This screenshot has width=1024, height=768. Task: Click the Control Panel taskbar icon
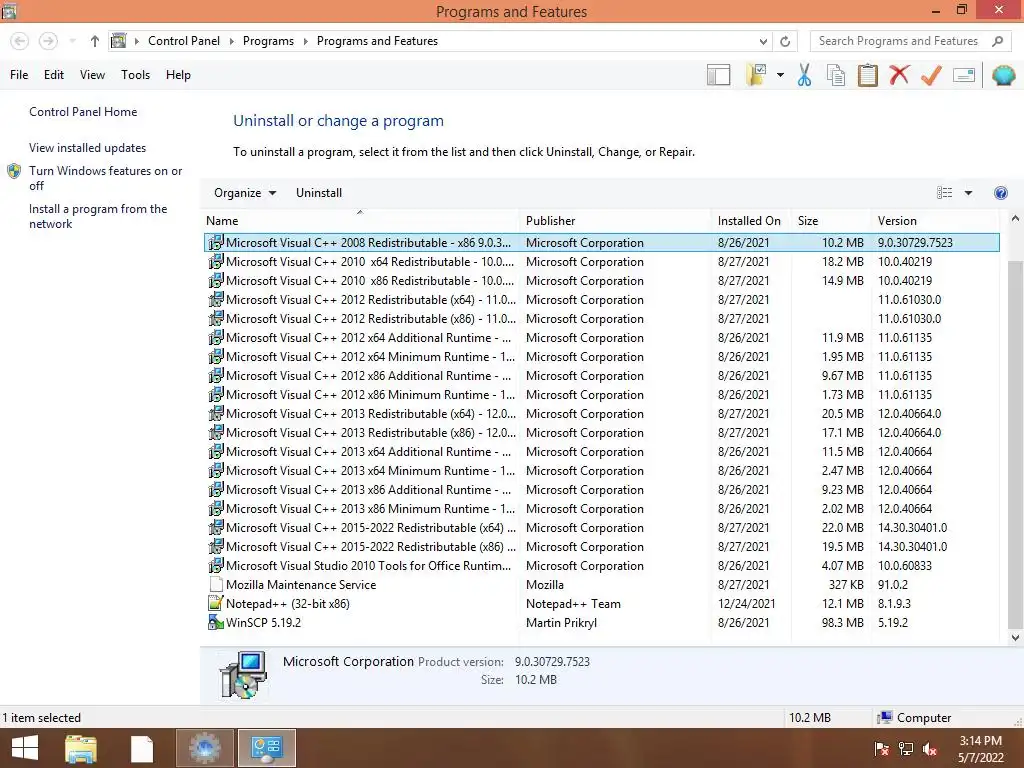(x=266, y=748)
